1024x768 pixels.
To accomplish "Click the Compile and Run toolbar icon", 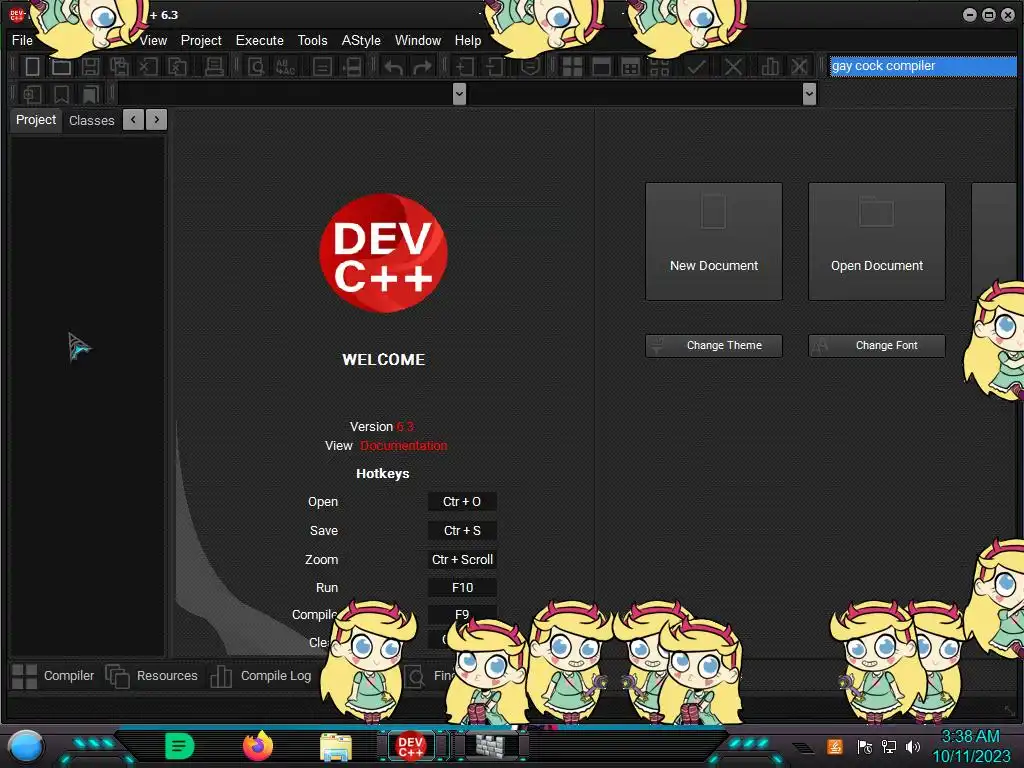I will point(630,66).
